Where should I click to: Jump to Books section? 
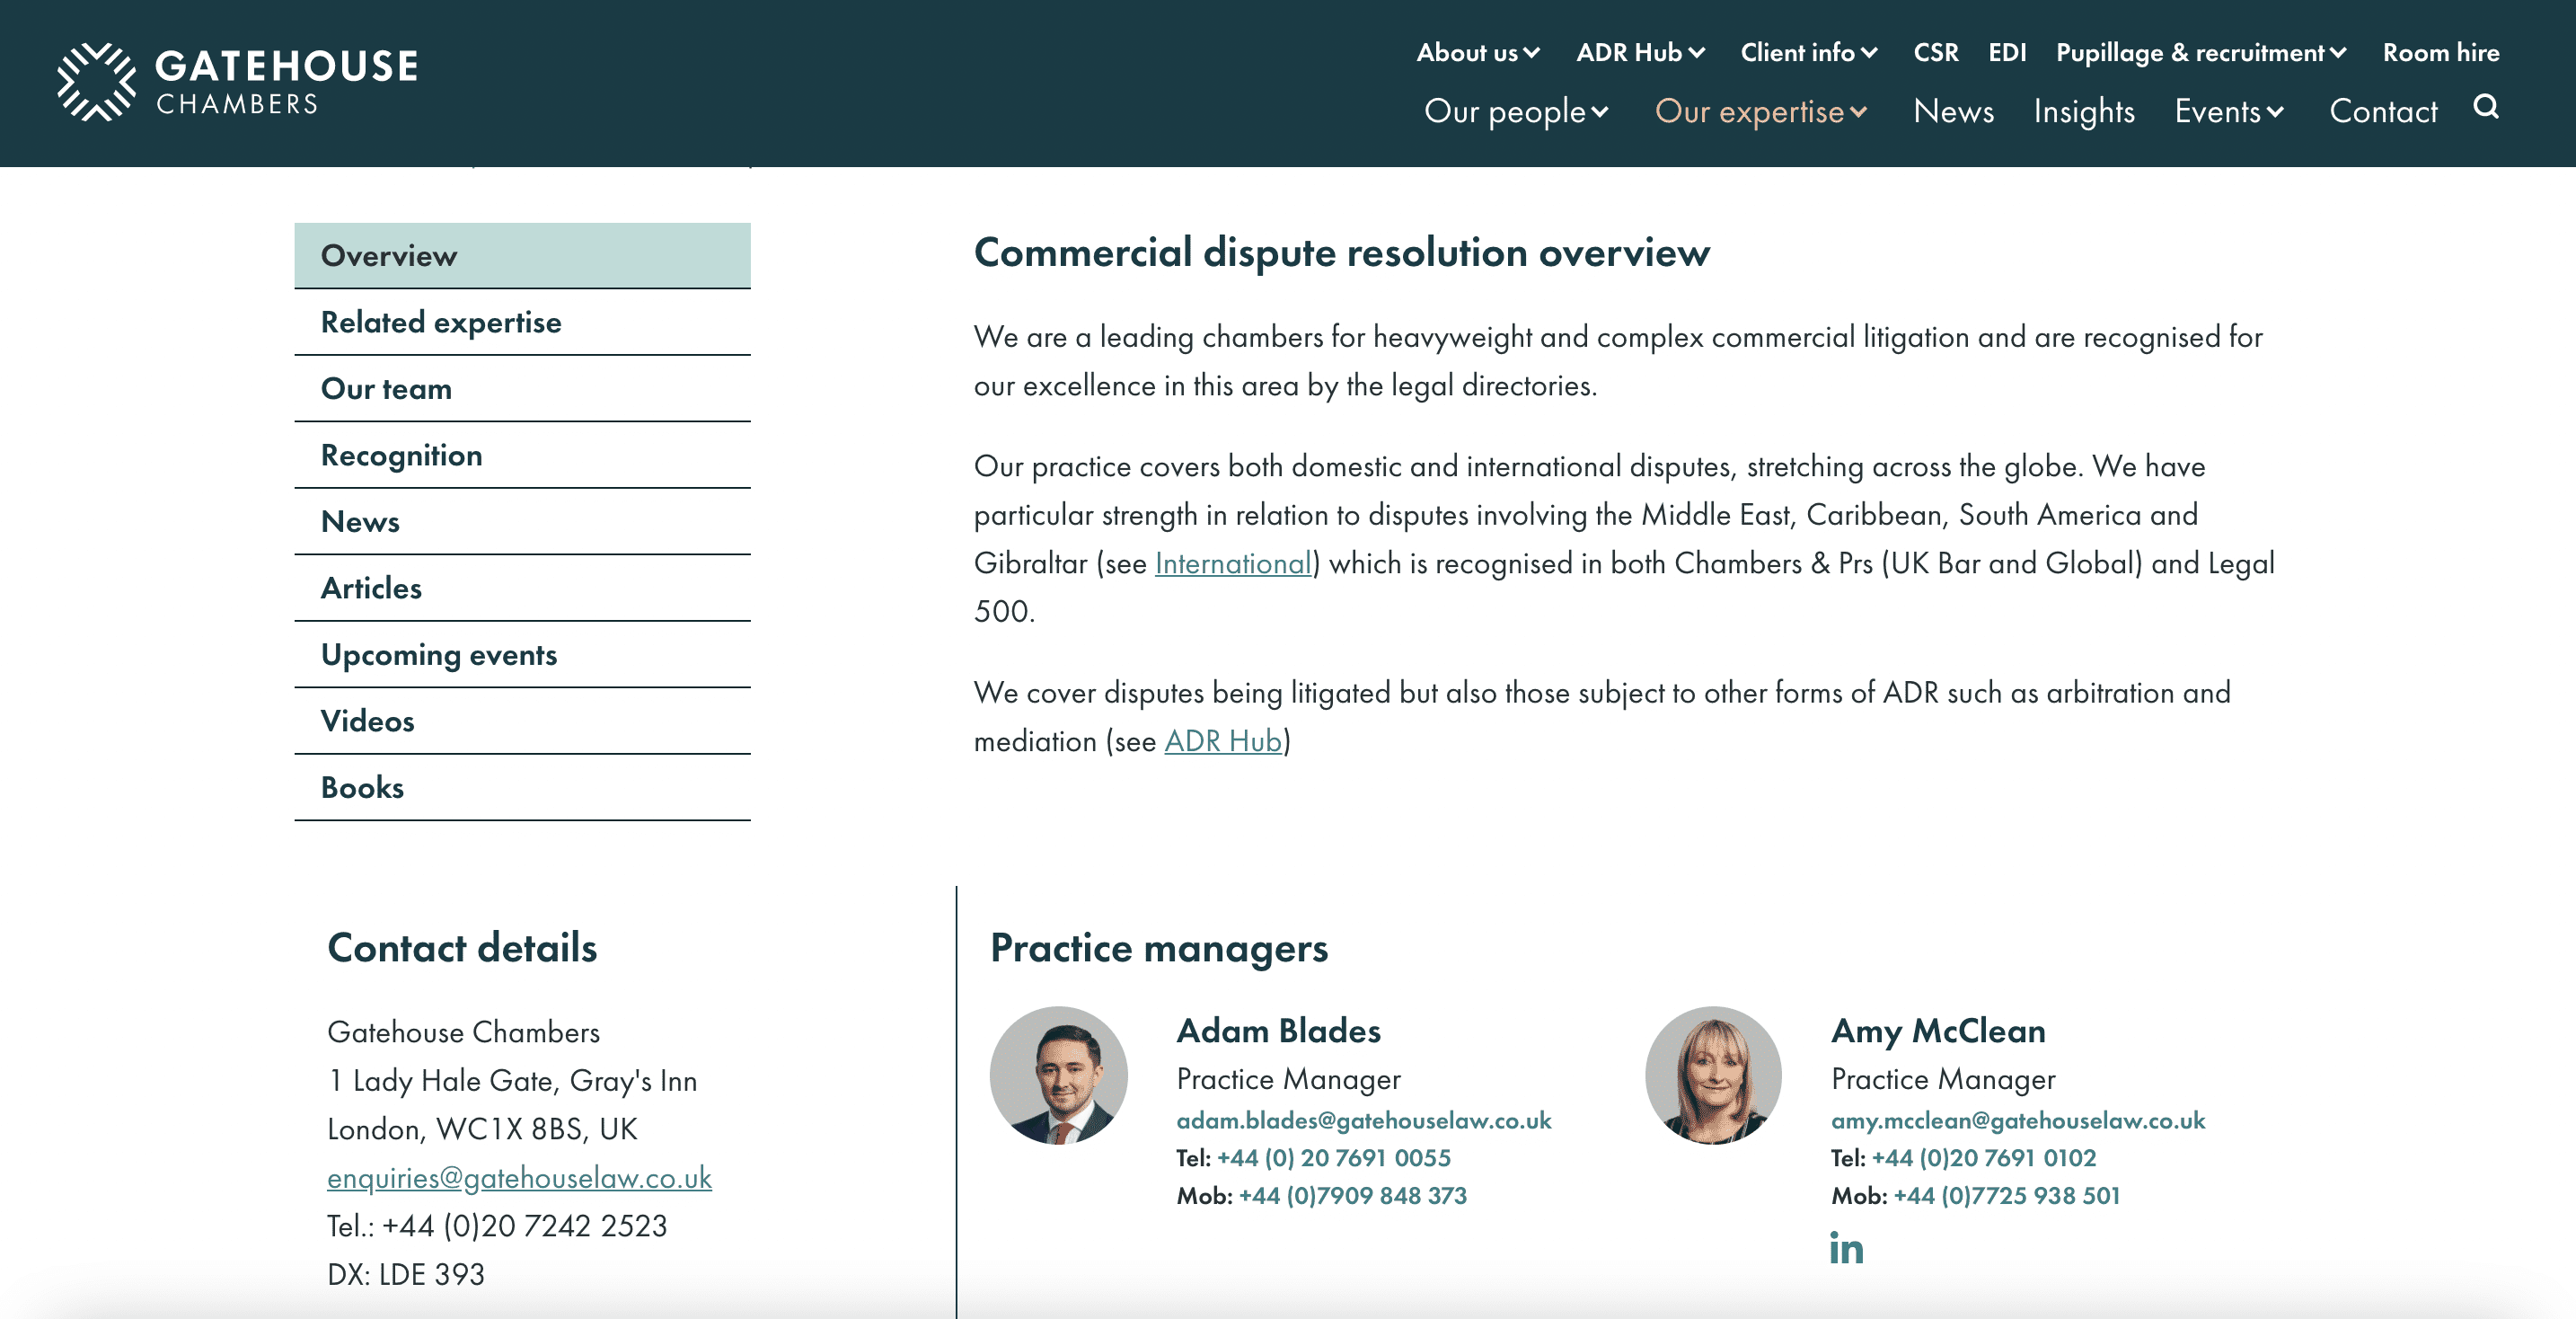[x=522, y=787]
